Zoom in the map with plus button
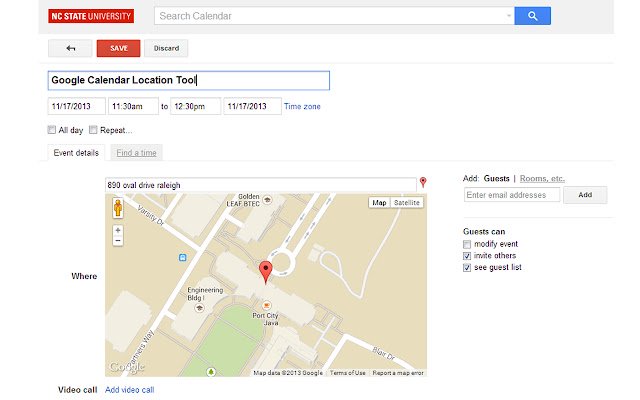The image size is (640, 400). (118, 230)
